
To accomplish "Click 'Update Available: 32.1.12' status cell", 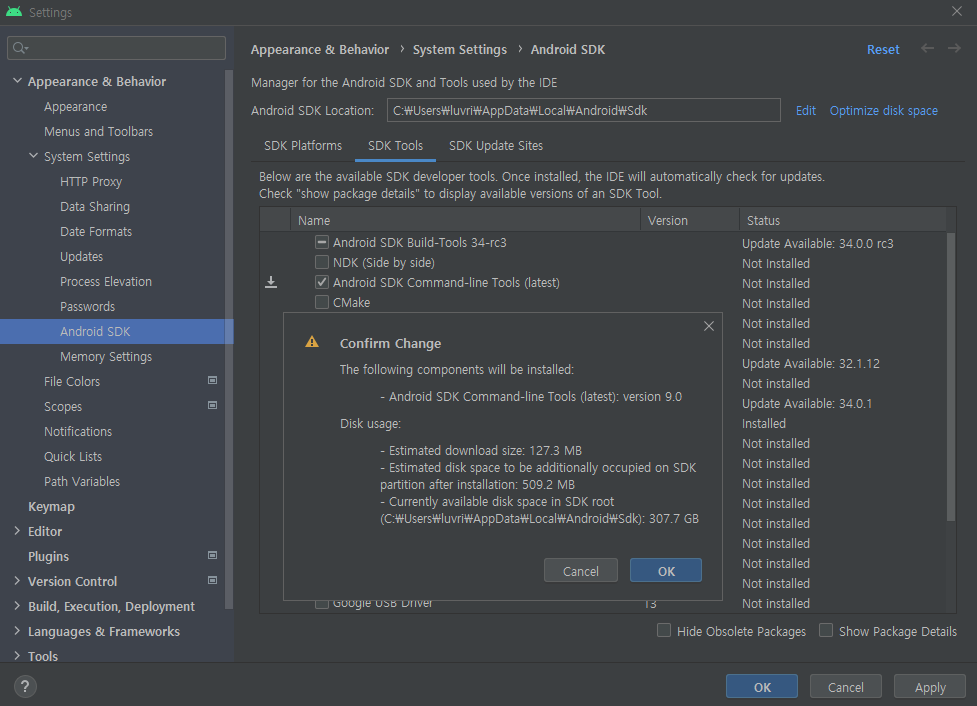I will 811,363.
